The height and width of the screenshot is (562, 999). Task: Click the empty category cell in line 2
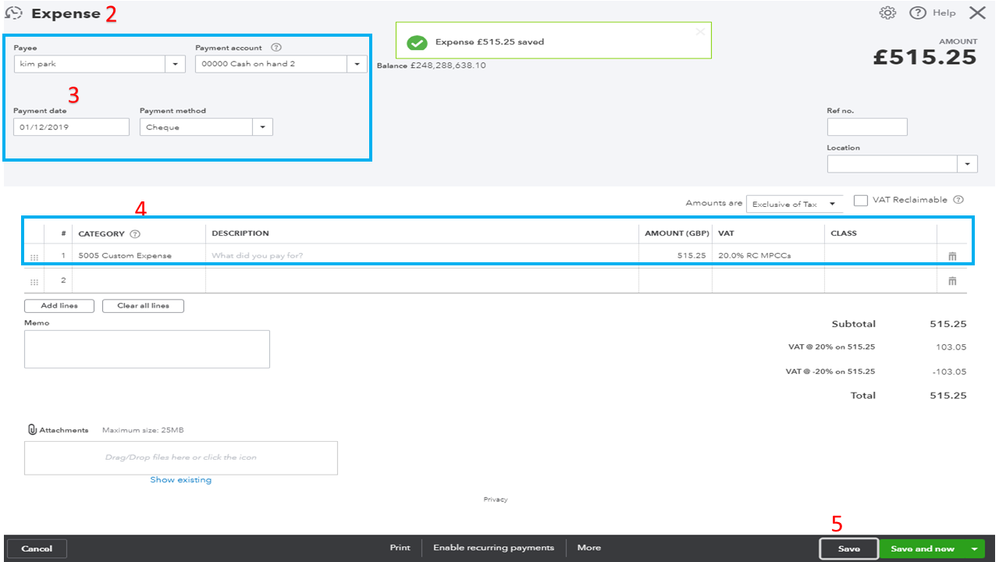[x=139, y=280]
